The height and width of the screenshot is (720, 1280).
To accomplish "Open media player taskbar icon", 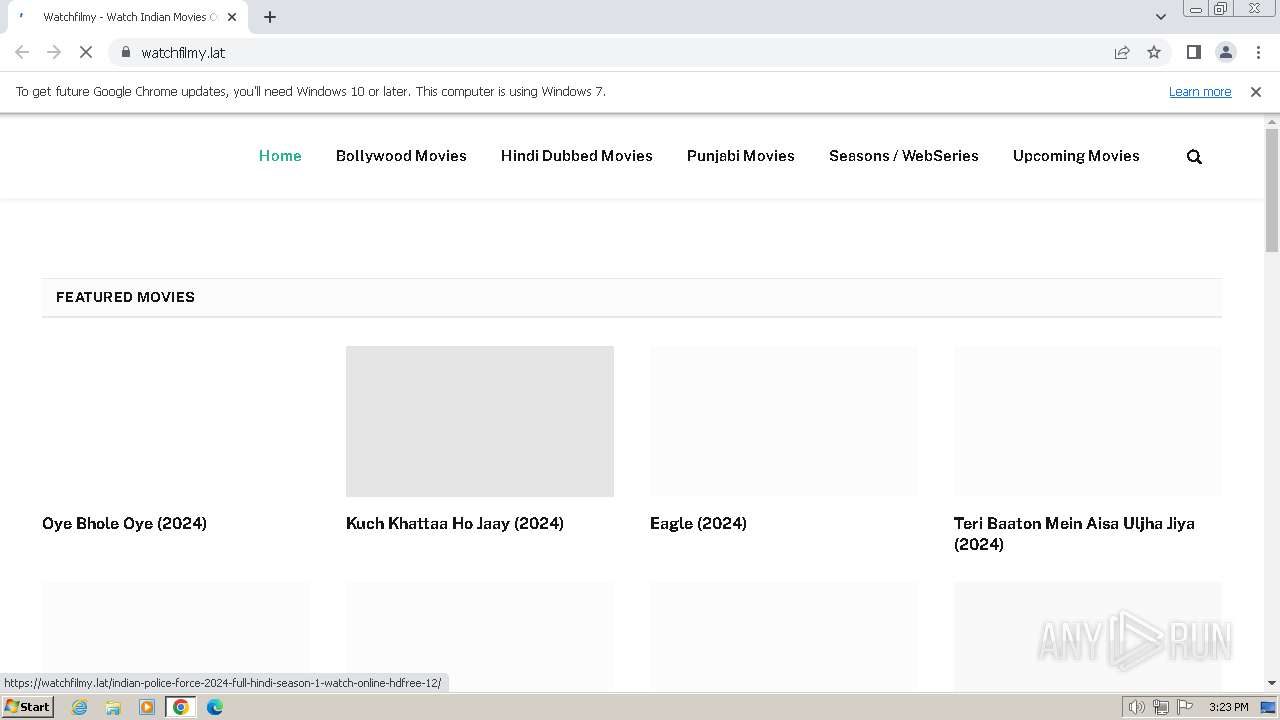I will click(147, 707).
